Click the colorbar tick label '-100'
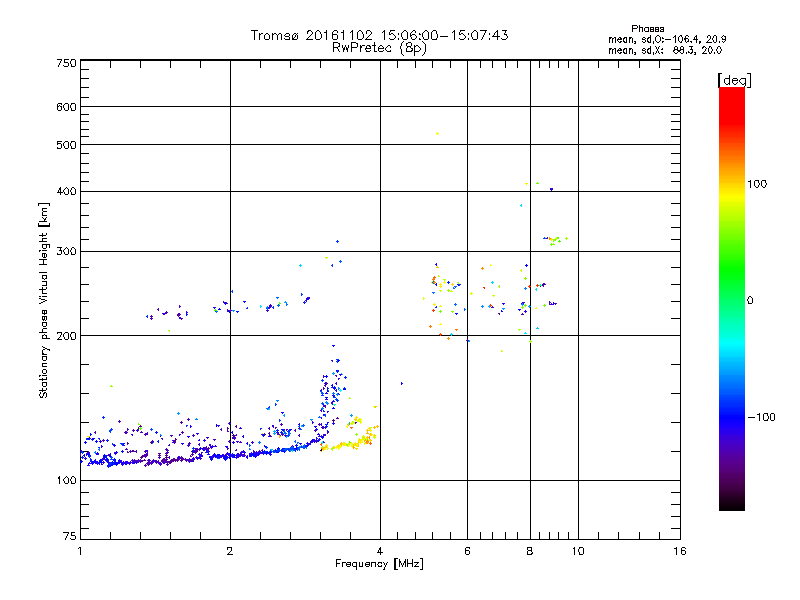Screen dimensions: 800x600 tap(761, 417)
